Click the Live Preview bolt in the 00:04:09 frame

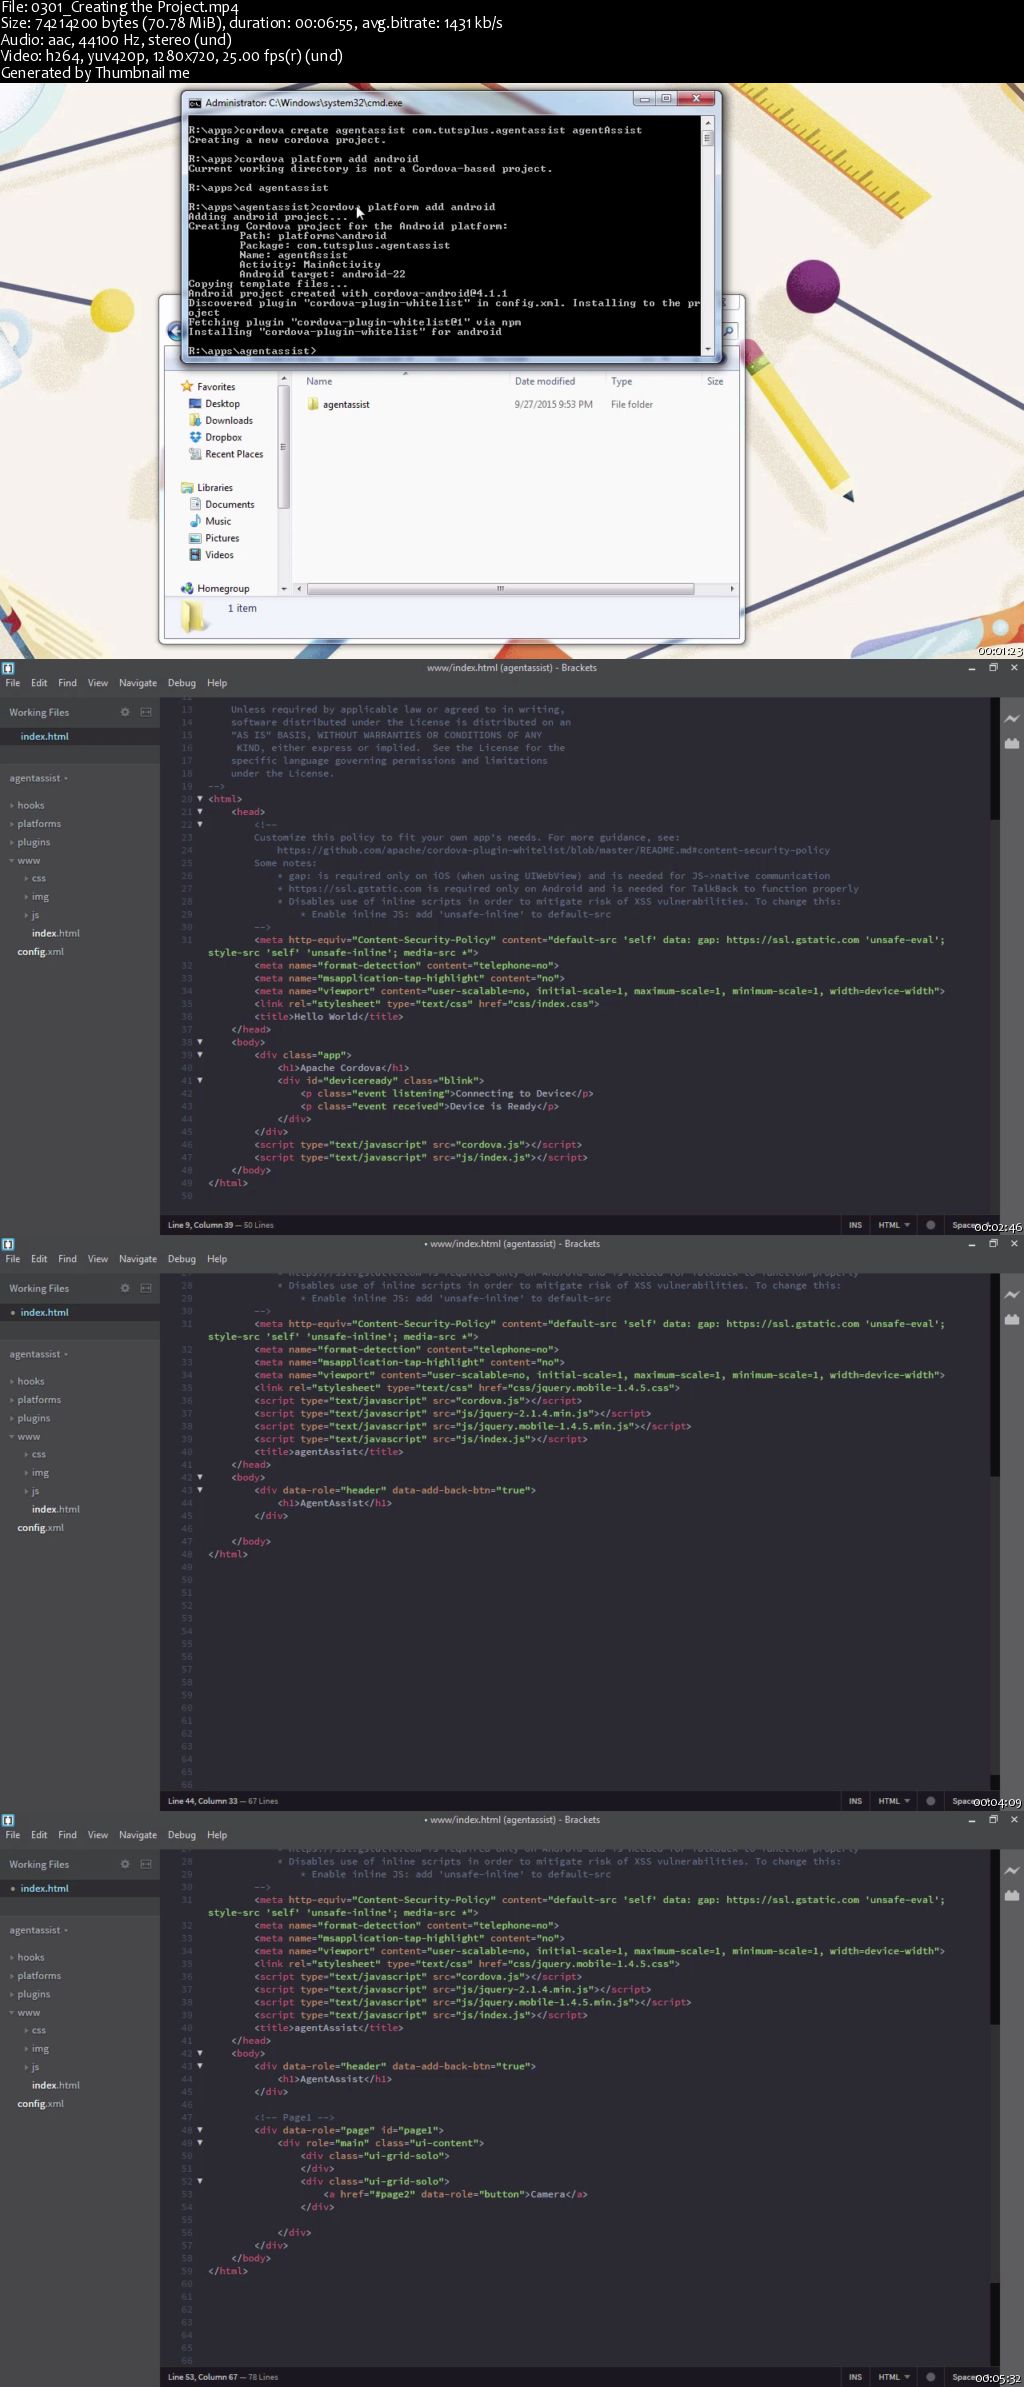pyautogui.click(x=1012, y=1294)
